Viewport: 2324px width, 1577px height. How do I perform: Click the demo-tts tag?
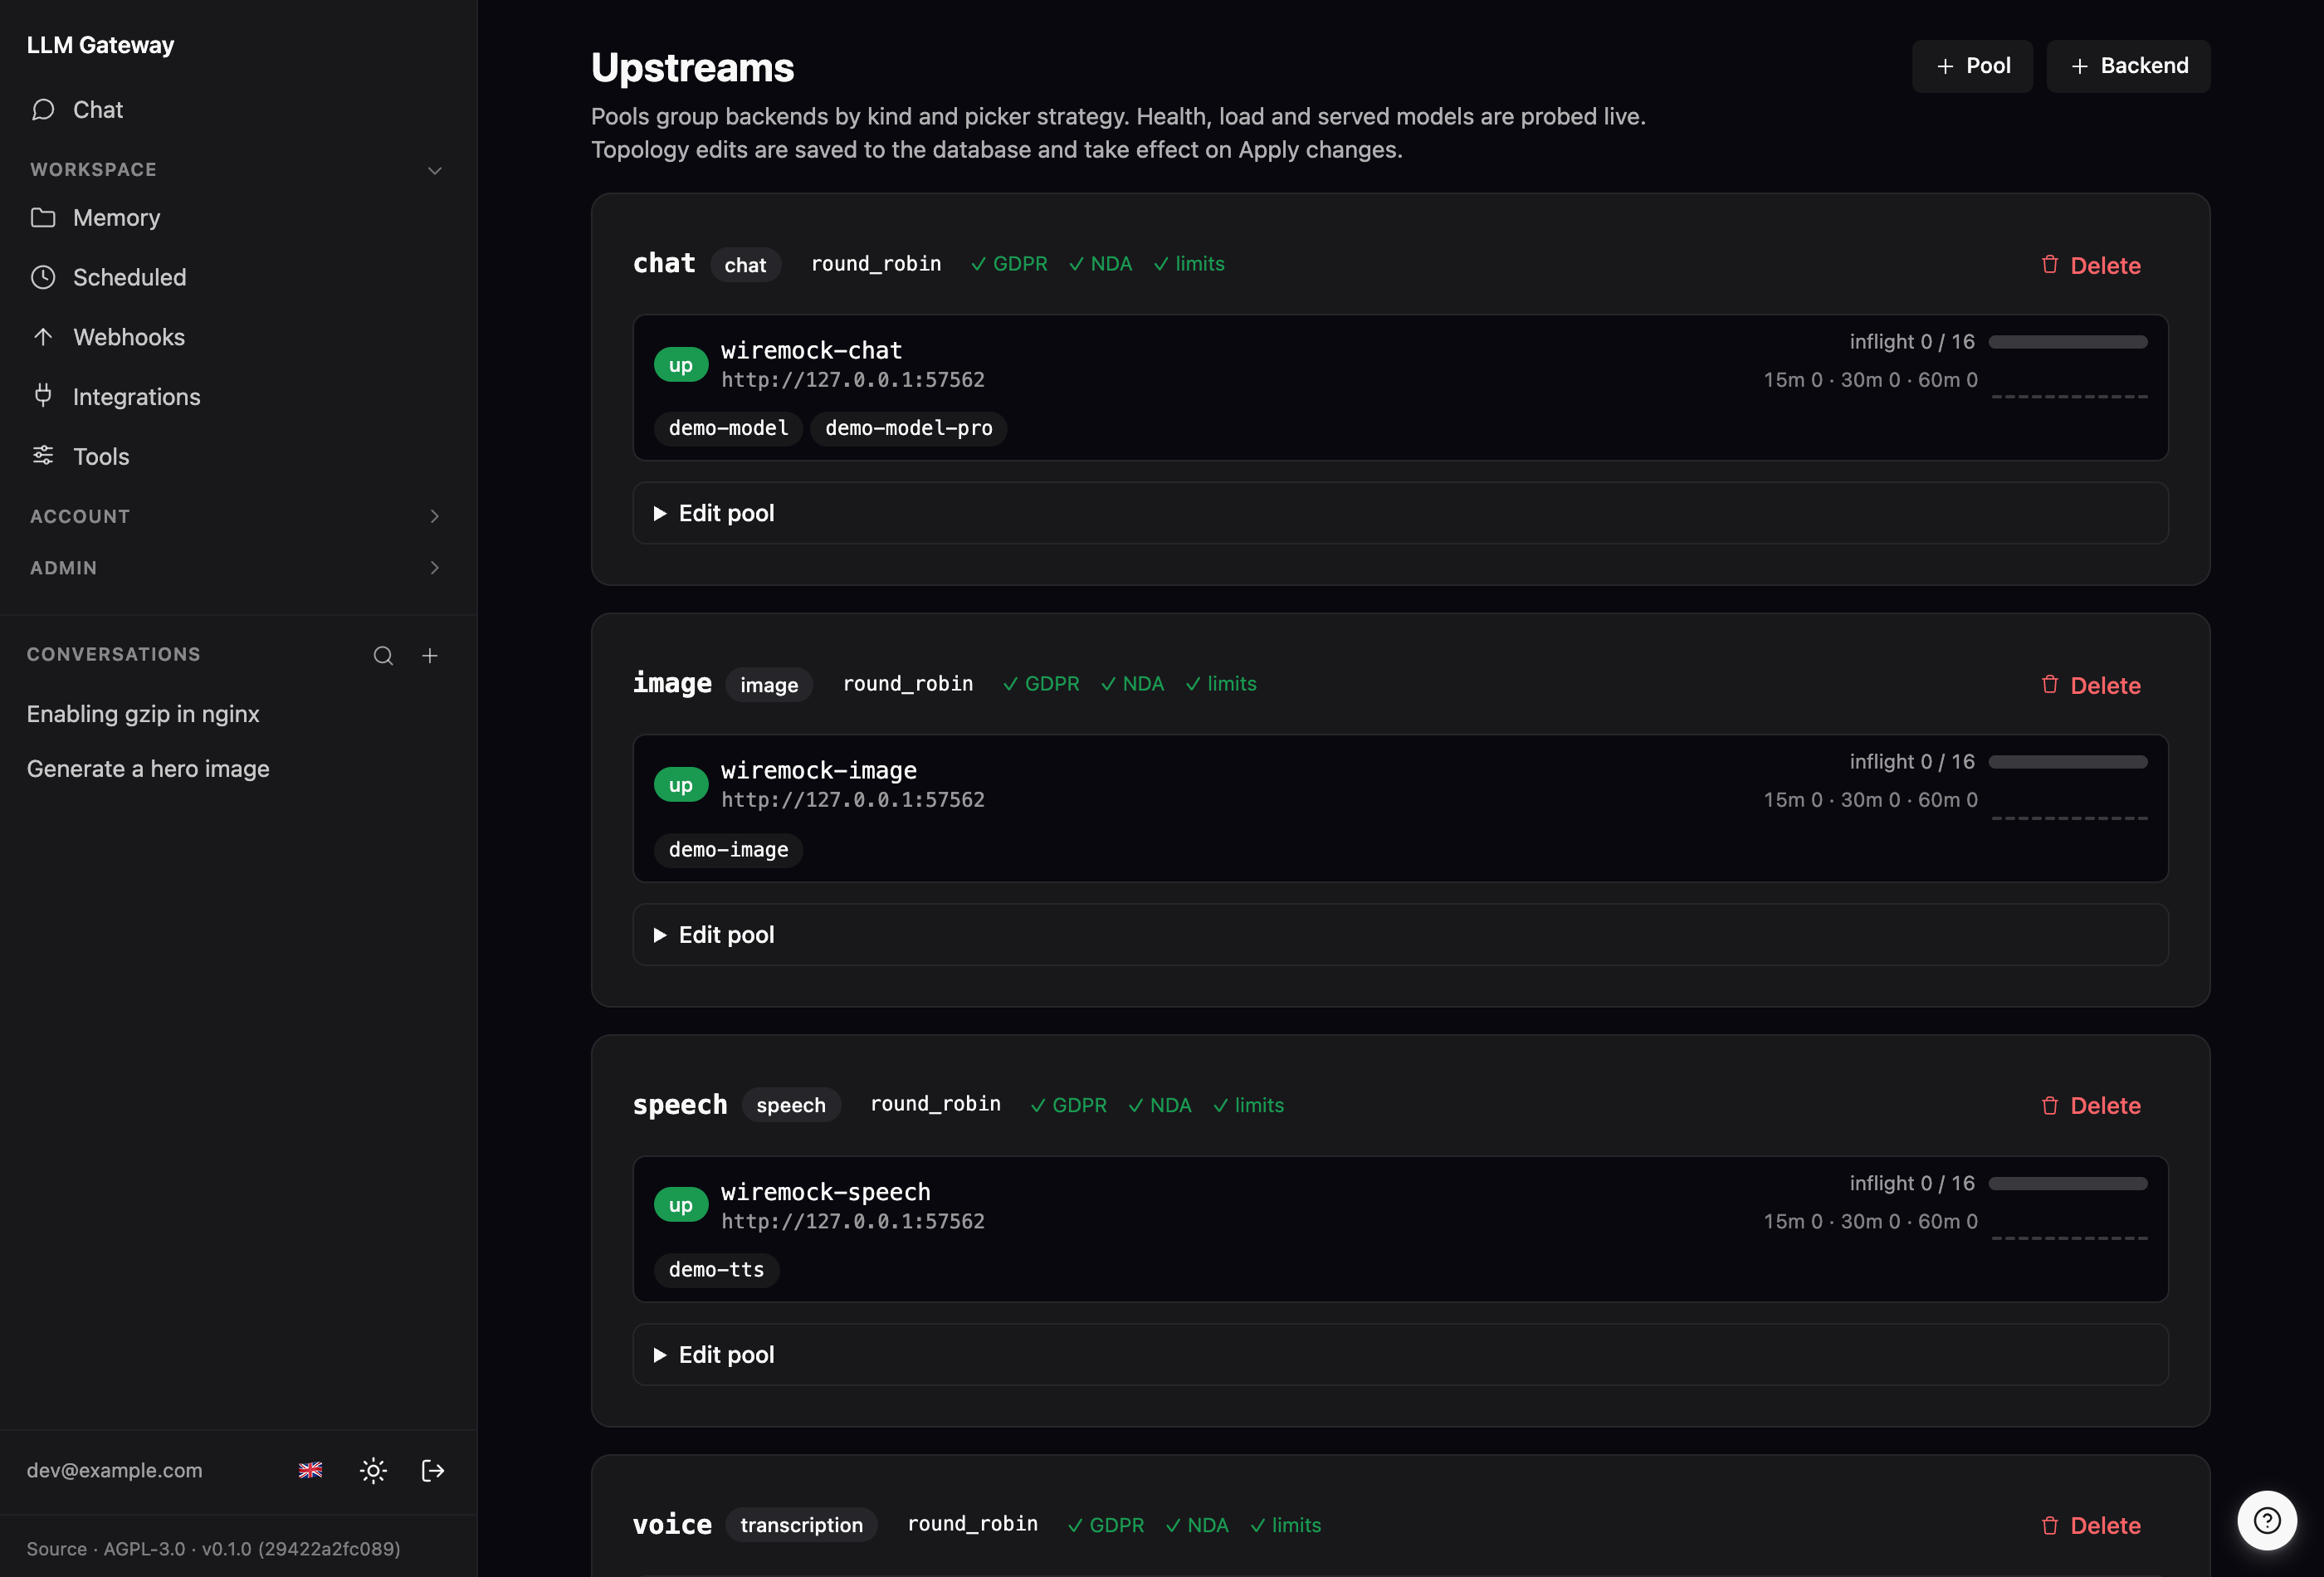[716, 1270]
